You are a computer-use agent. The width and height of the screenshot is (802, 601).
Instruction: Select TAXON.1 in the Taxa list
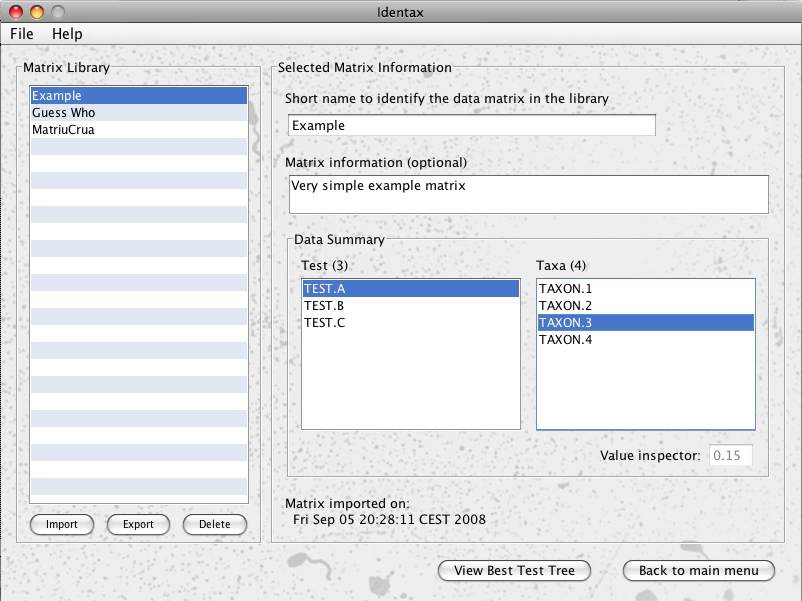(x=645, y=288)
